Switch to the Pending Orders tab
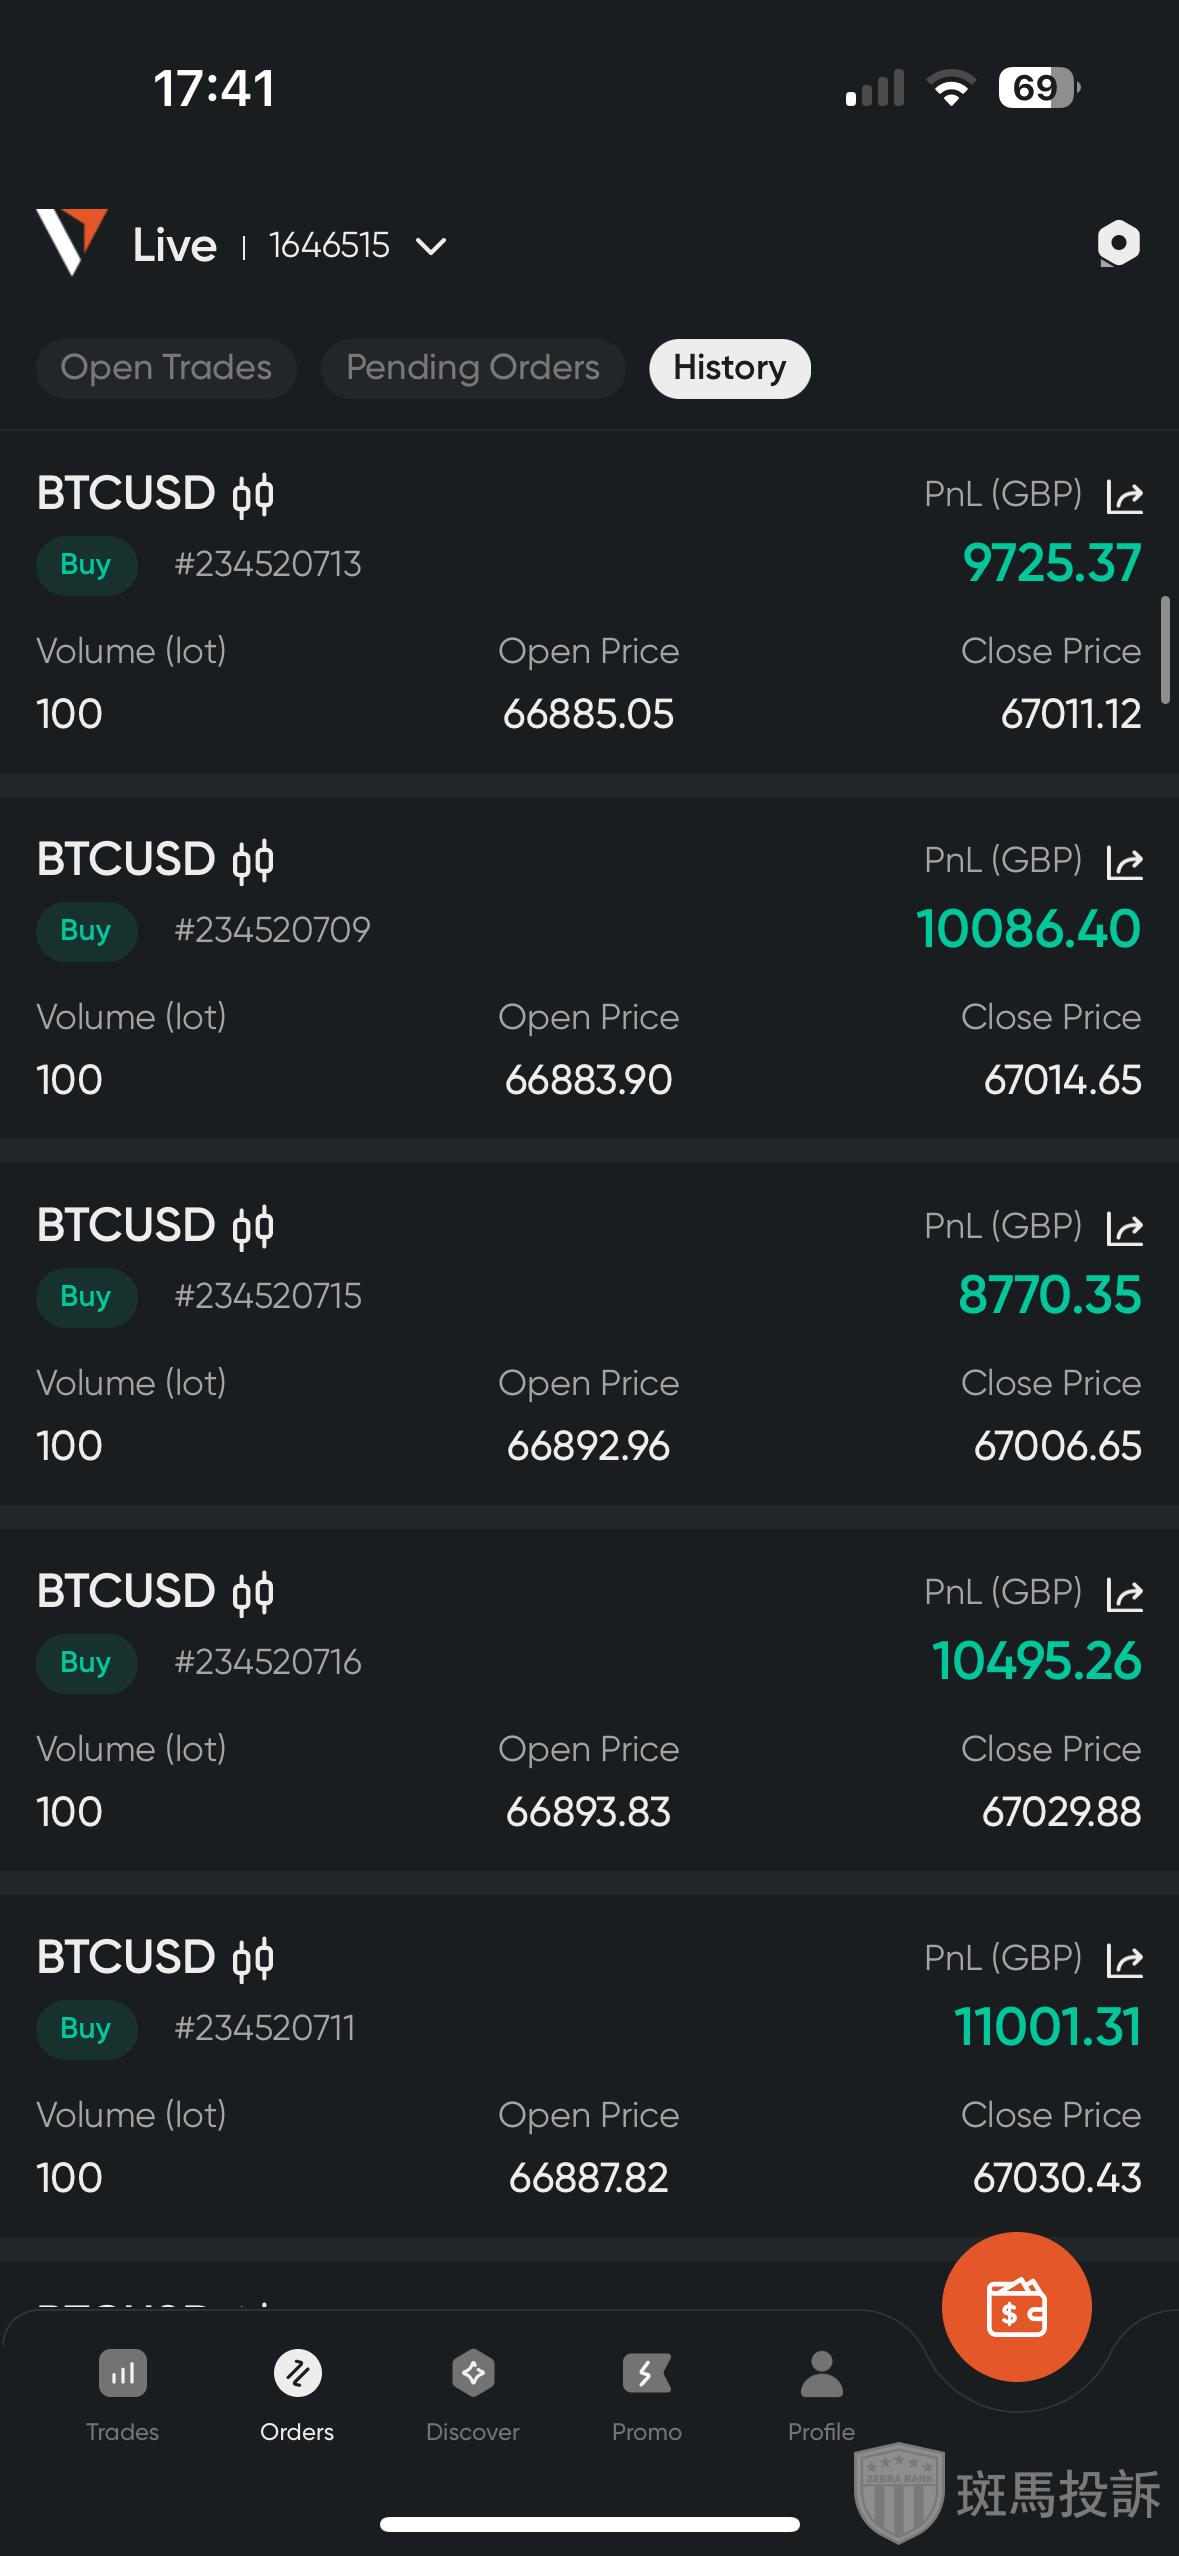This screenshot has height=2556, width=1179. point(473,368)
